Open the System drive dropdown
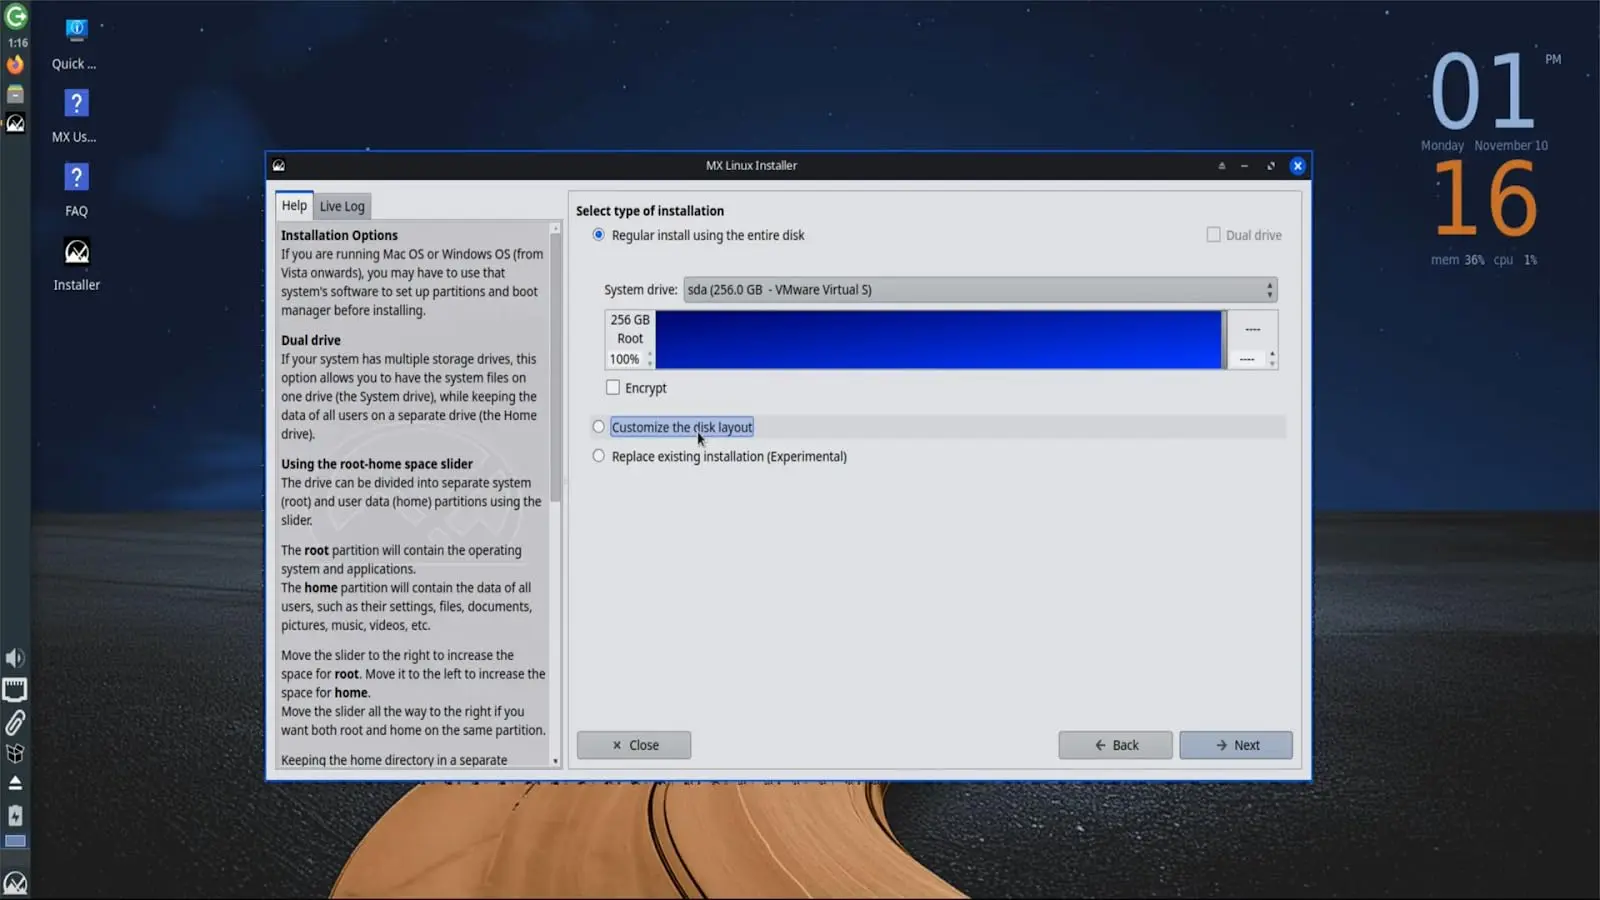This screenshot has width=1600, height=900. pyautogui.click(x=980, y=290)
